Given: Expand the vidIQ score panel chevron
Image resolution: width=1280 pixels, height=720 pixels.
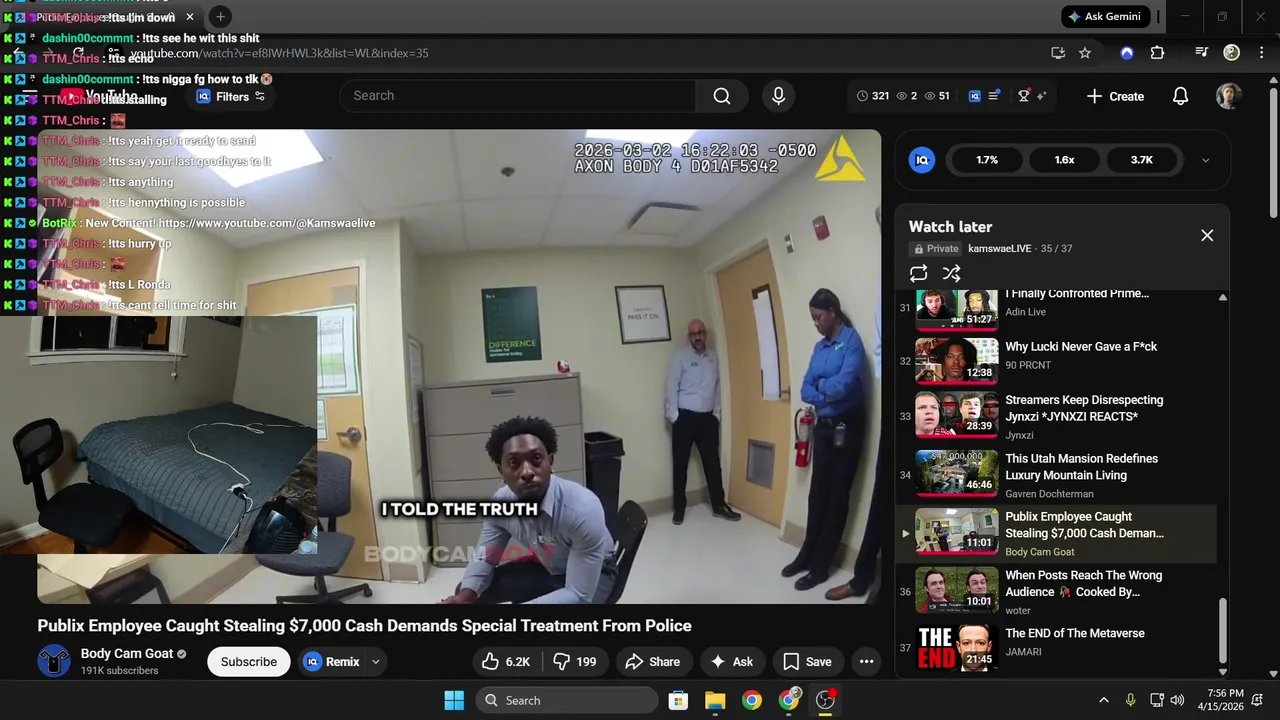Looking at the screenshot, I should click(x=1205, y=160).
